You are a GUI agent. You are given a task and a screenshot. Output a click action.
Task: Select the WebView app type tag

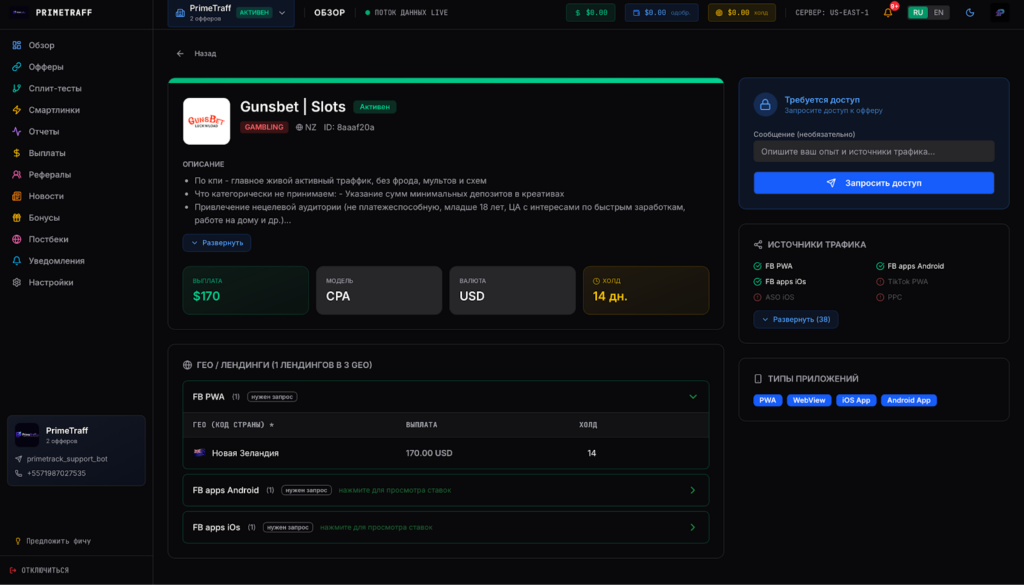(x=808, y=400)
